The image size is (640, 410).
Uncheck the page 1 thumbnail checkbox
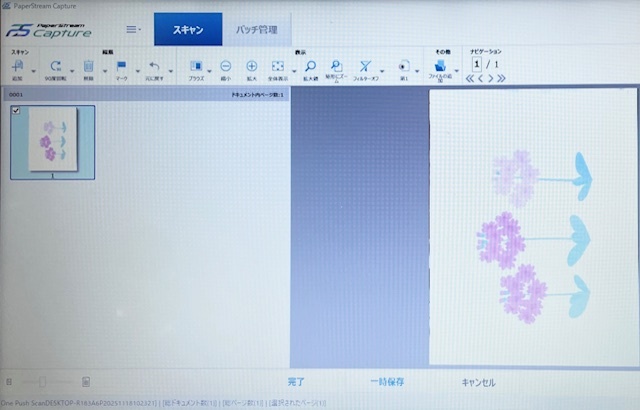[x=16, y=110]
